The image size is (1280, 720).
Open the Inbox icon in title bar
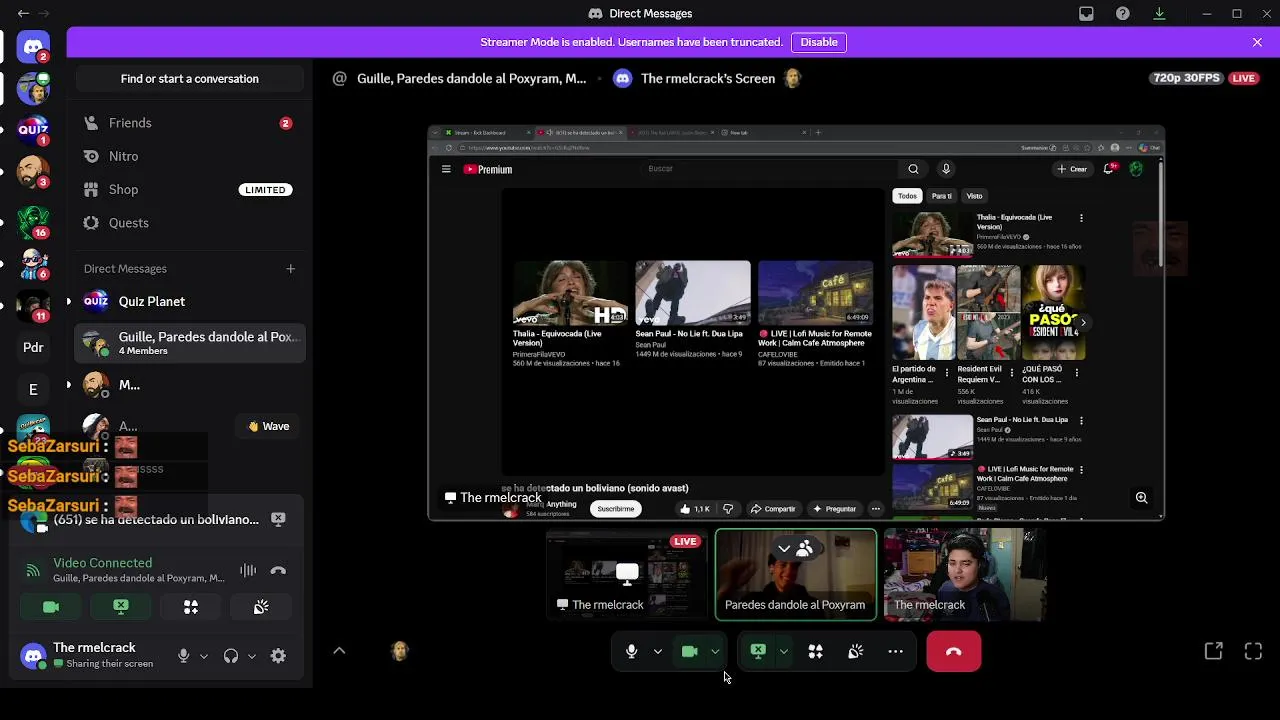pyautogui.click(x=1086, y=13)
